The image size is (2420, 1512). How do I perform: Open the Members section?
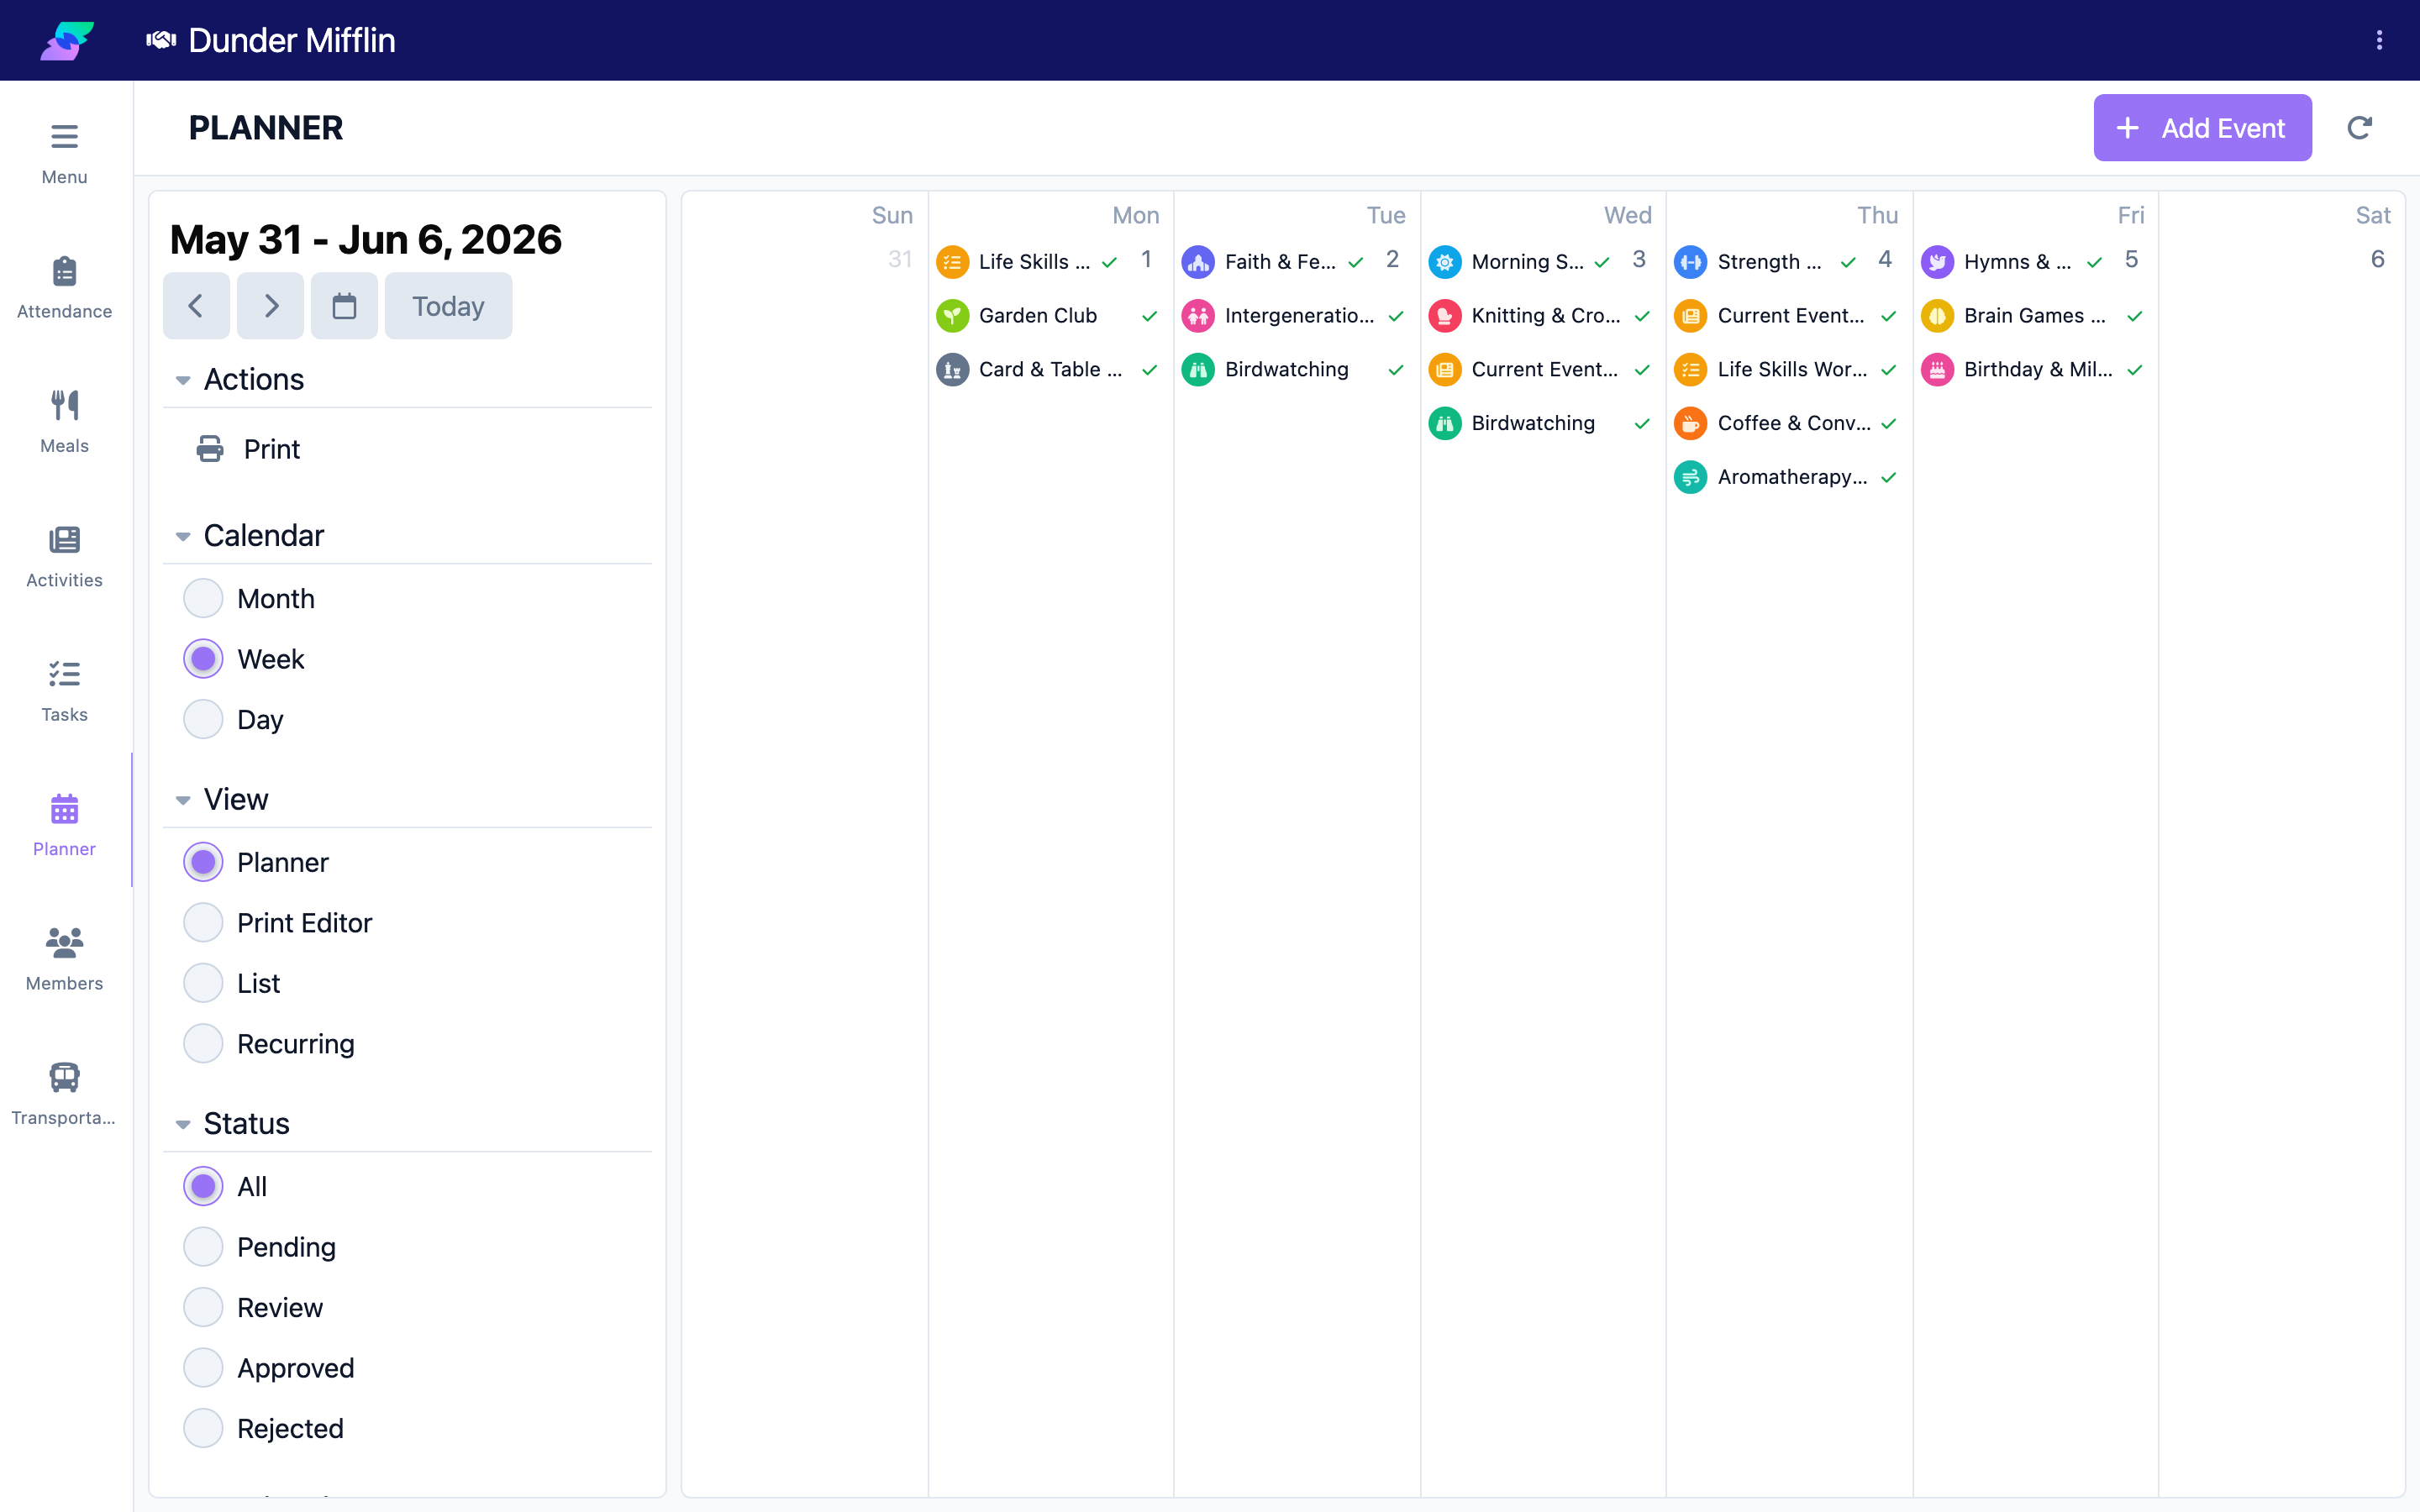click(64, 959)
